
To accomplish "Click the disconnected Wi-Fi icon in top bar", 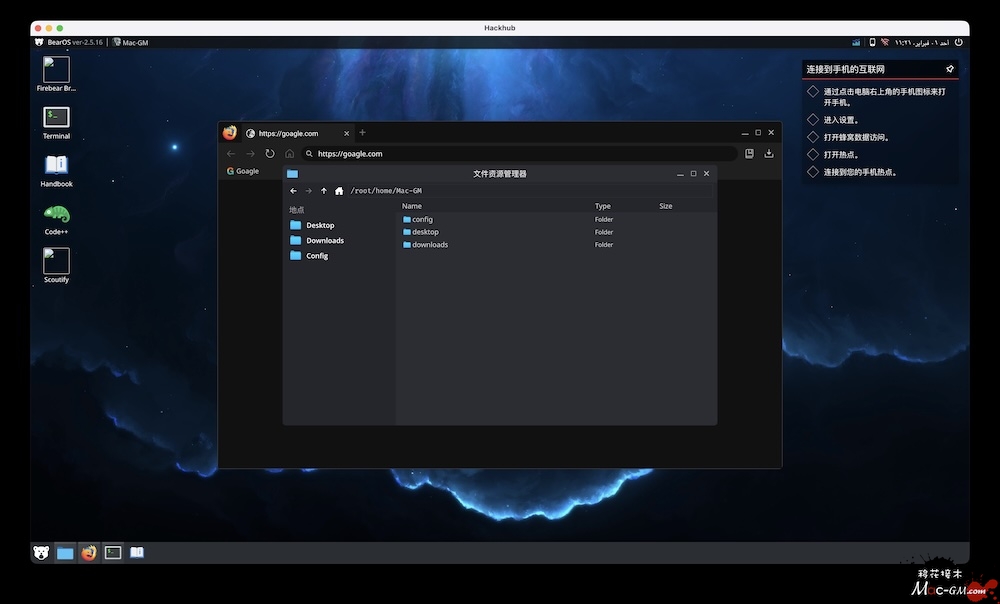I will click(x=885, y=42).
